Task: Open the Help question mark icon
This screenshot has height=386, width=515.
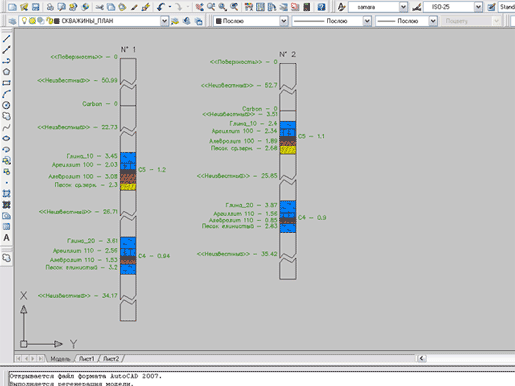Action: pos(321,6)
